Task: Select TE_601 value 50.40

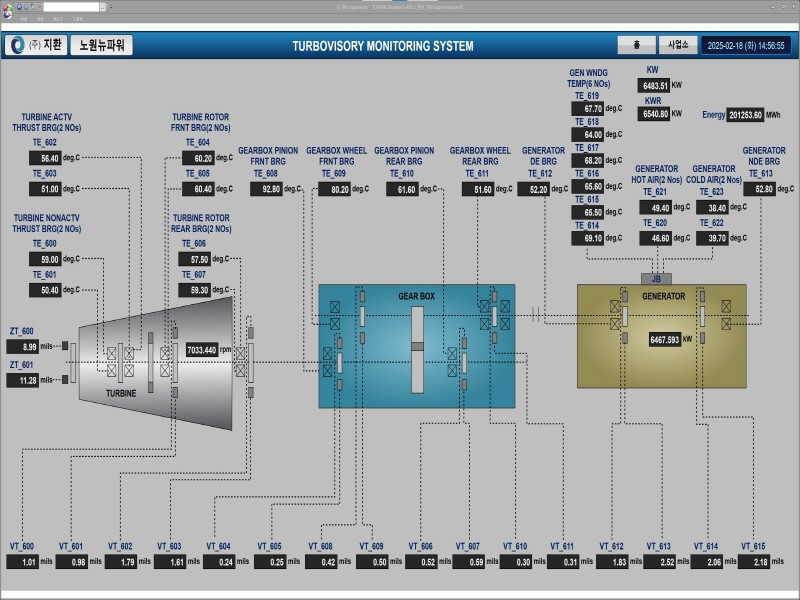Action: [45, 290]
